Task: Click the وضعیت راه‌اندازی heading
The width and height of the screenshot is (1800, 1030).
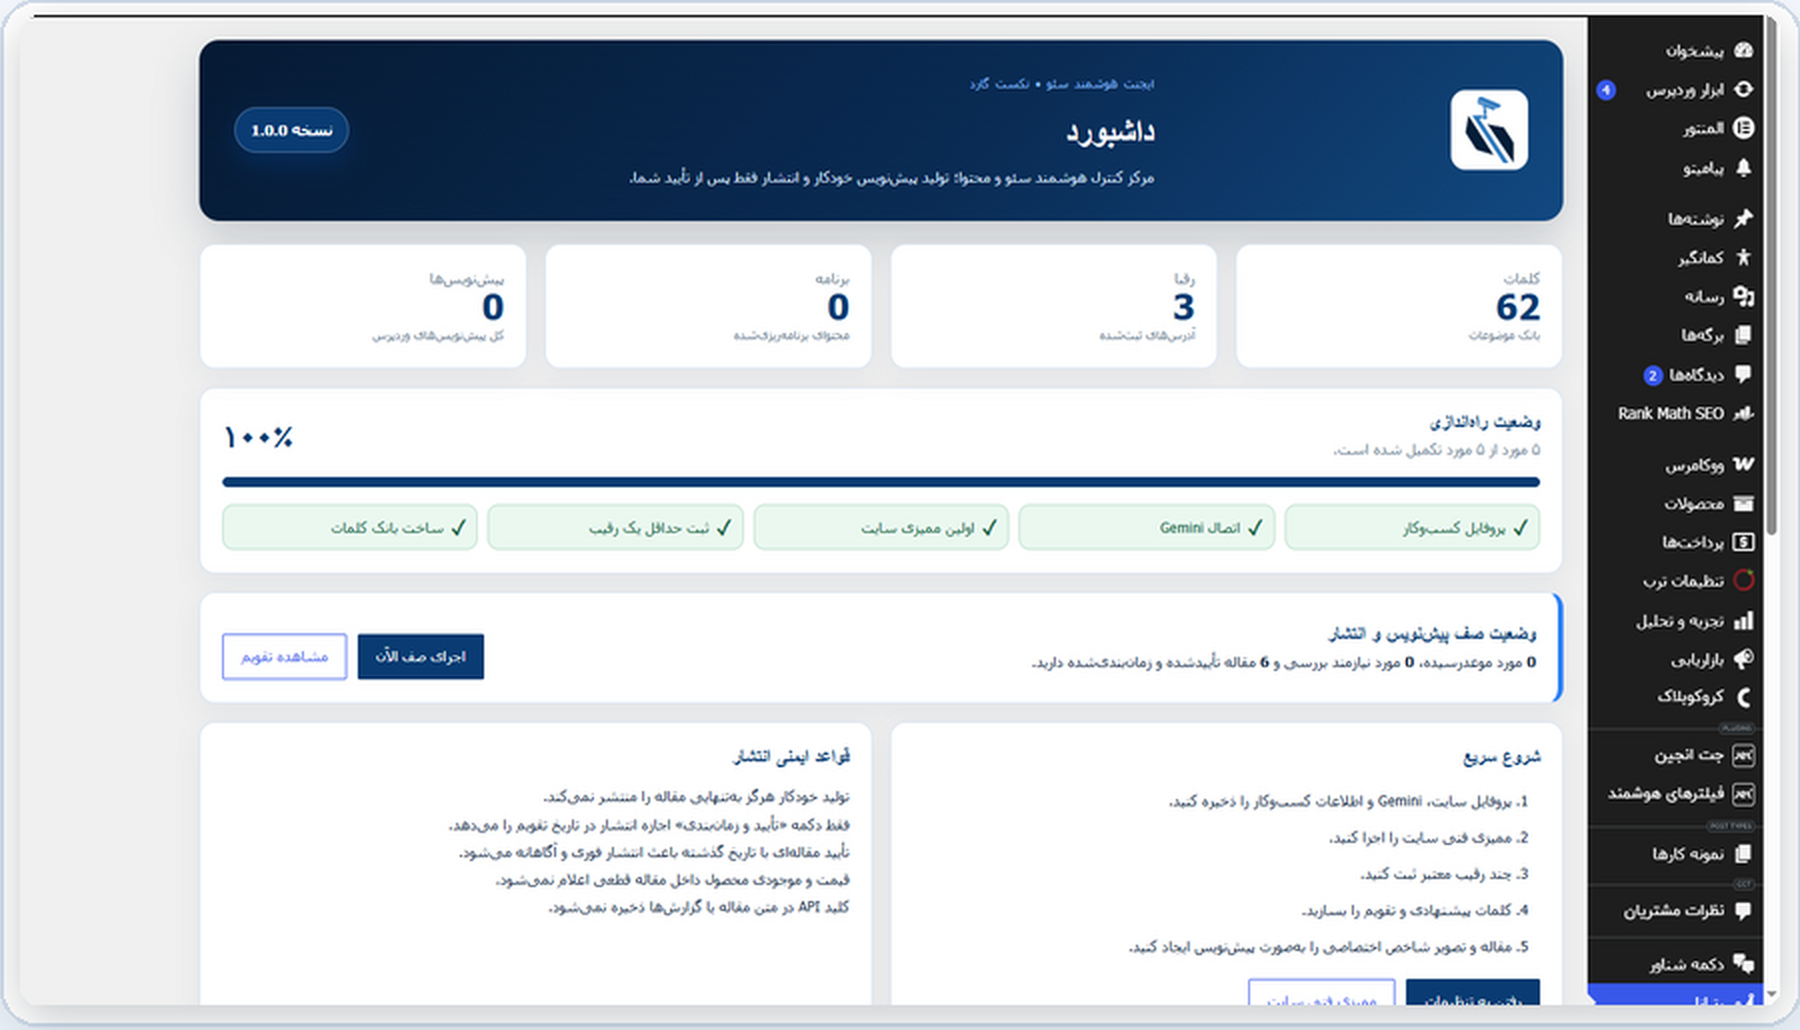Action: click(1485, 422)
